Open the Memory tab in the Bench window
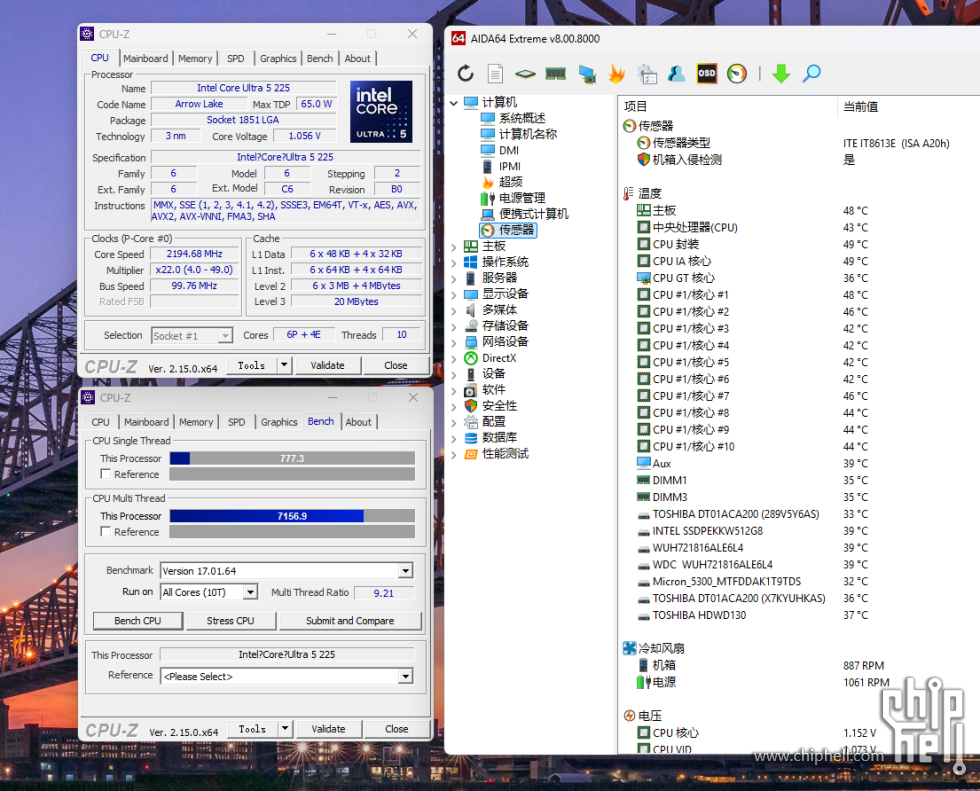This screenshot has height=791, width=980. (x=196, y=422)
